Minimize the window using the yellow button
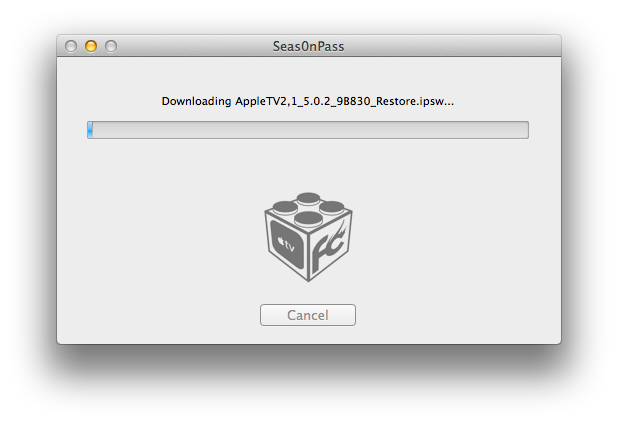618x423 pixels. [91, 46]
